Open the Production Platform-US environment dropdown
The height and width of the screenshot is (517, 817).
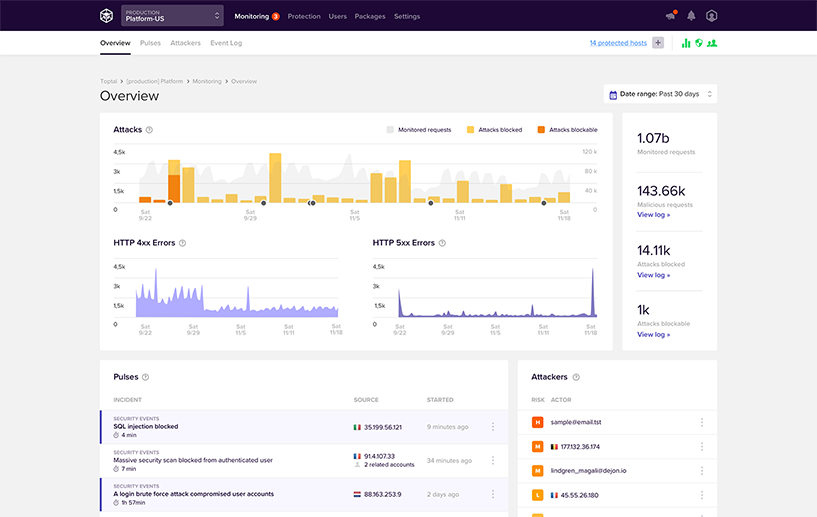coord(172,16)
